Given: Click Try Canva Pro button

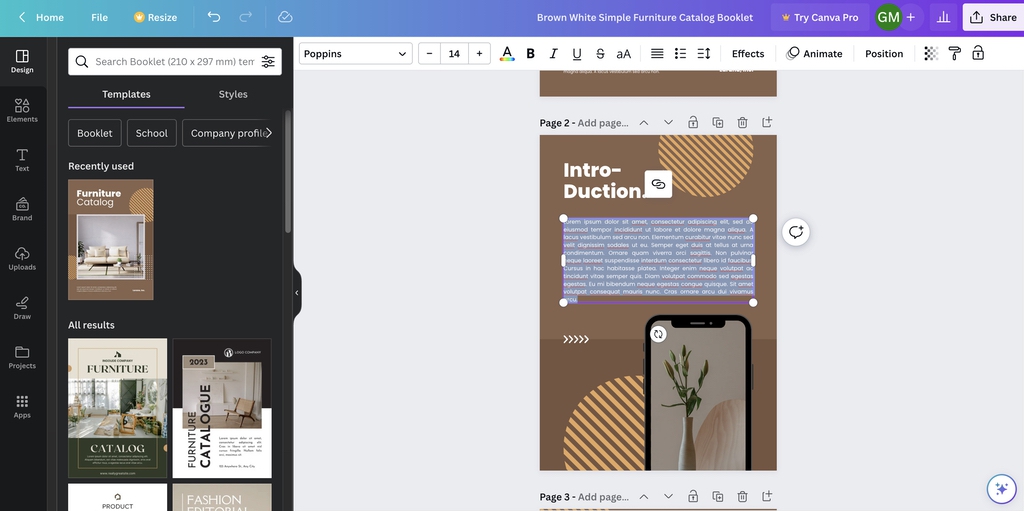Looking at the screenshot, I should [x=820, y=17].
